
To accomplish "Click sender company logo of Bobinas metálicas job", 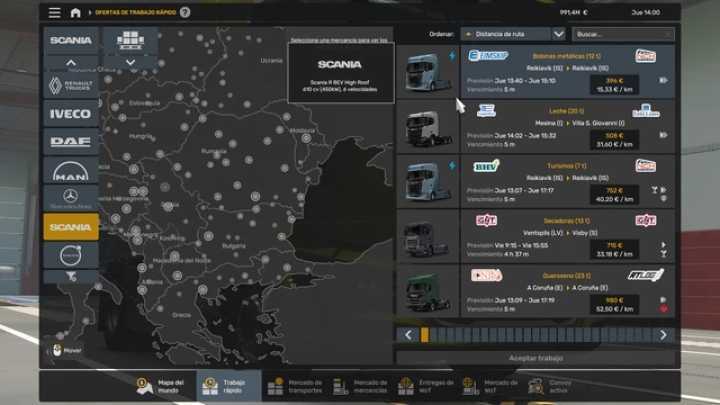I will (x=488, y=56).
